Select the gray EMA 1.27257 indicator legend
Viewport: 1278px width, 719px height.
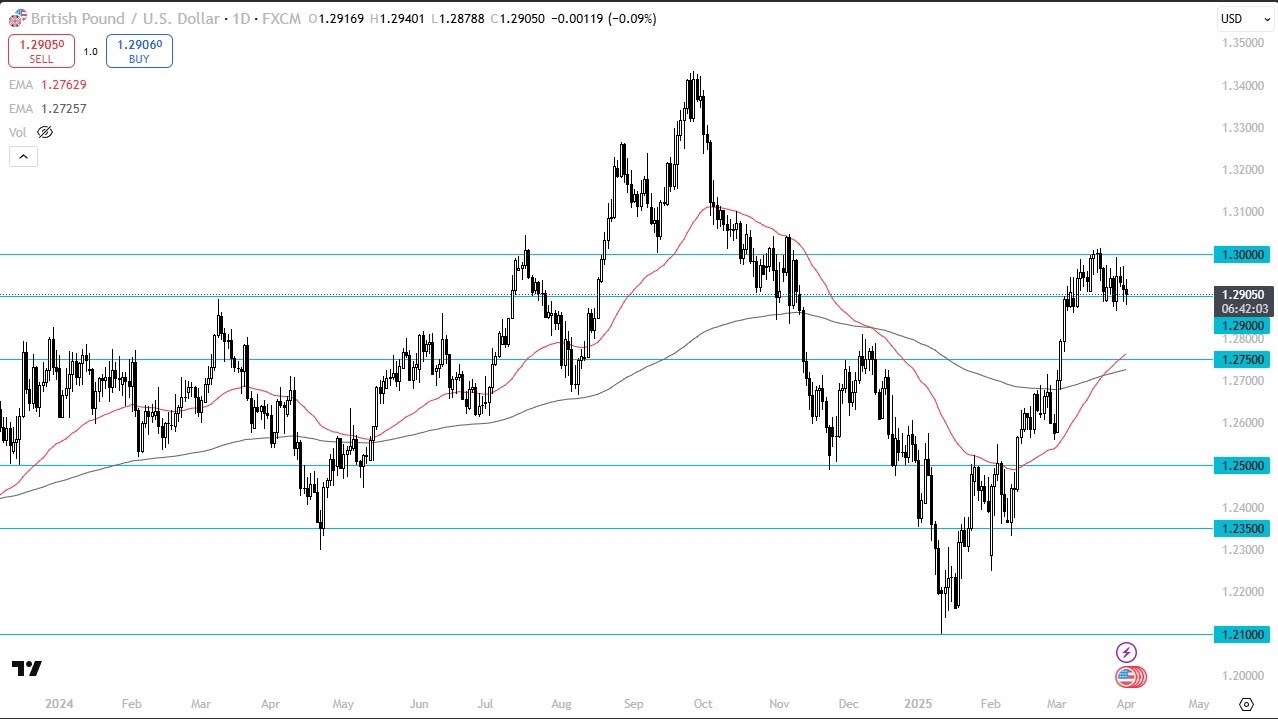(48, 108)
